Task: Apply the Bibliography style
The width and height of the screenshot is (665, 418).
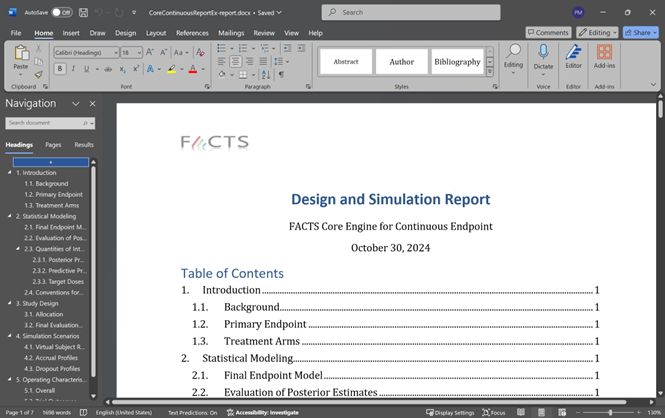Action: pos(457,62)
